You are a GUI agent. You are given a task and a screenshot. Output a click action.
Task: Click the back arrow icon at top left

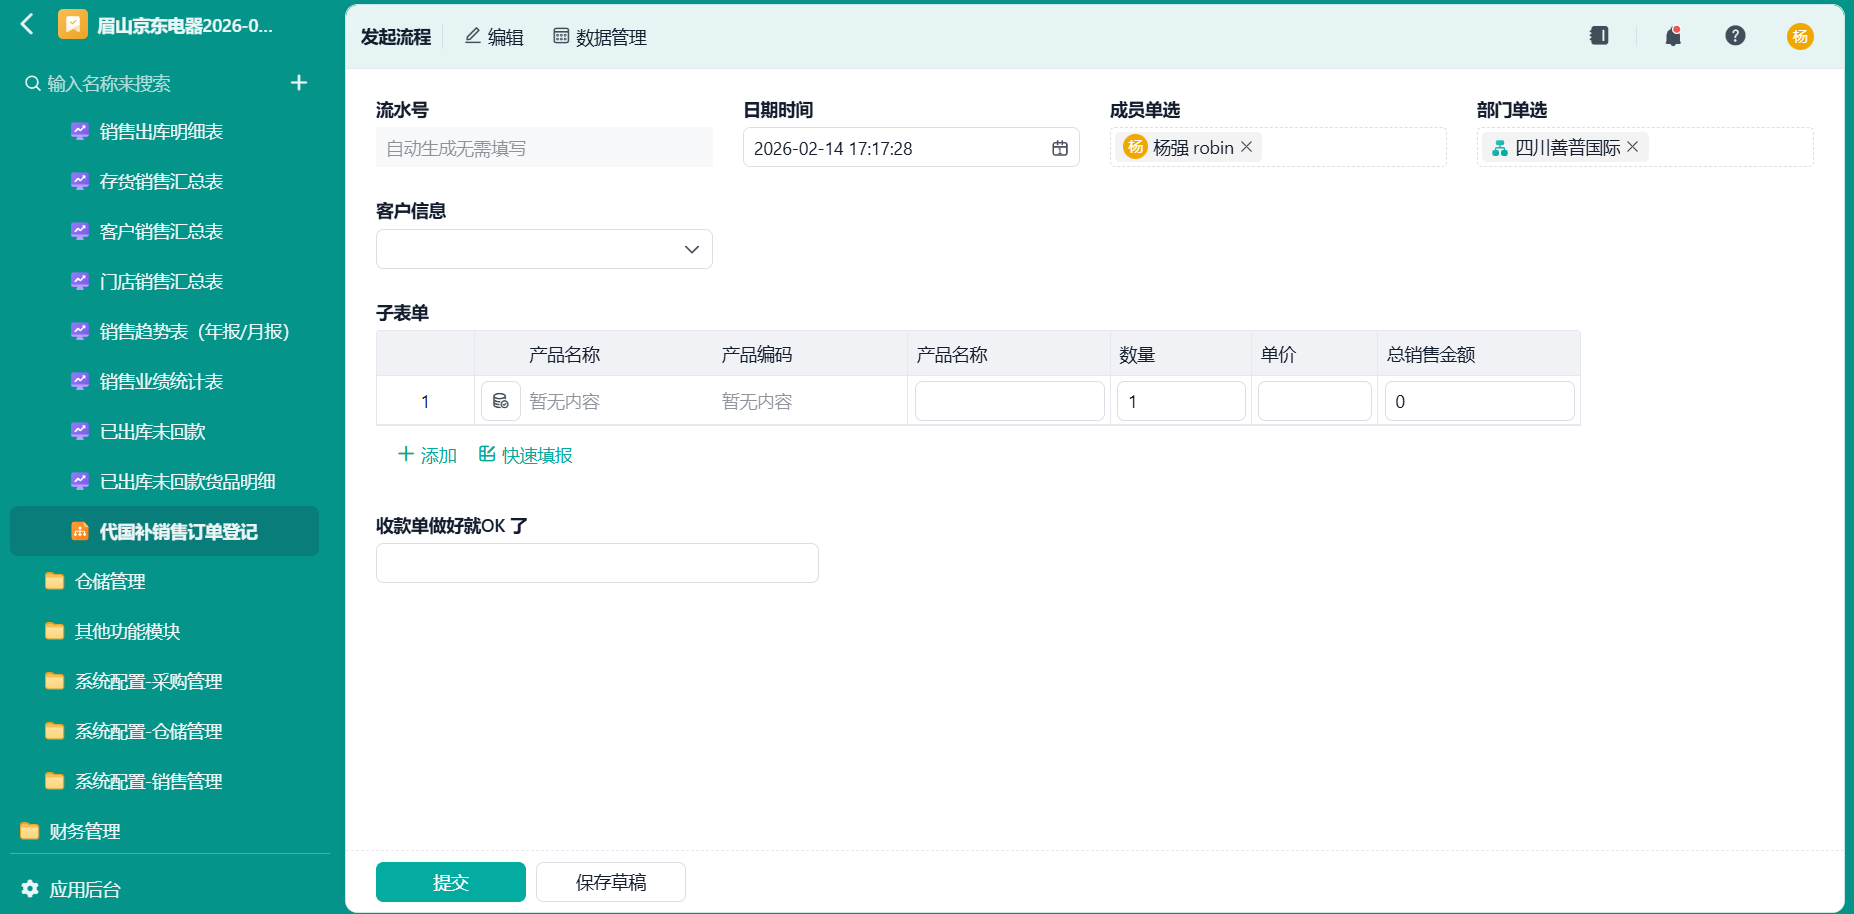pos(27,24)
